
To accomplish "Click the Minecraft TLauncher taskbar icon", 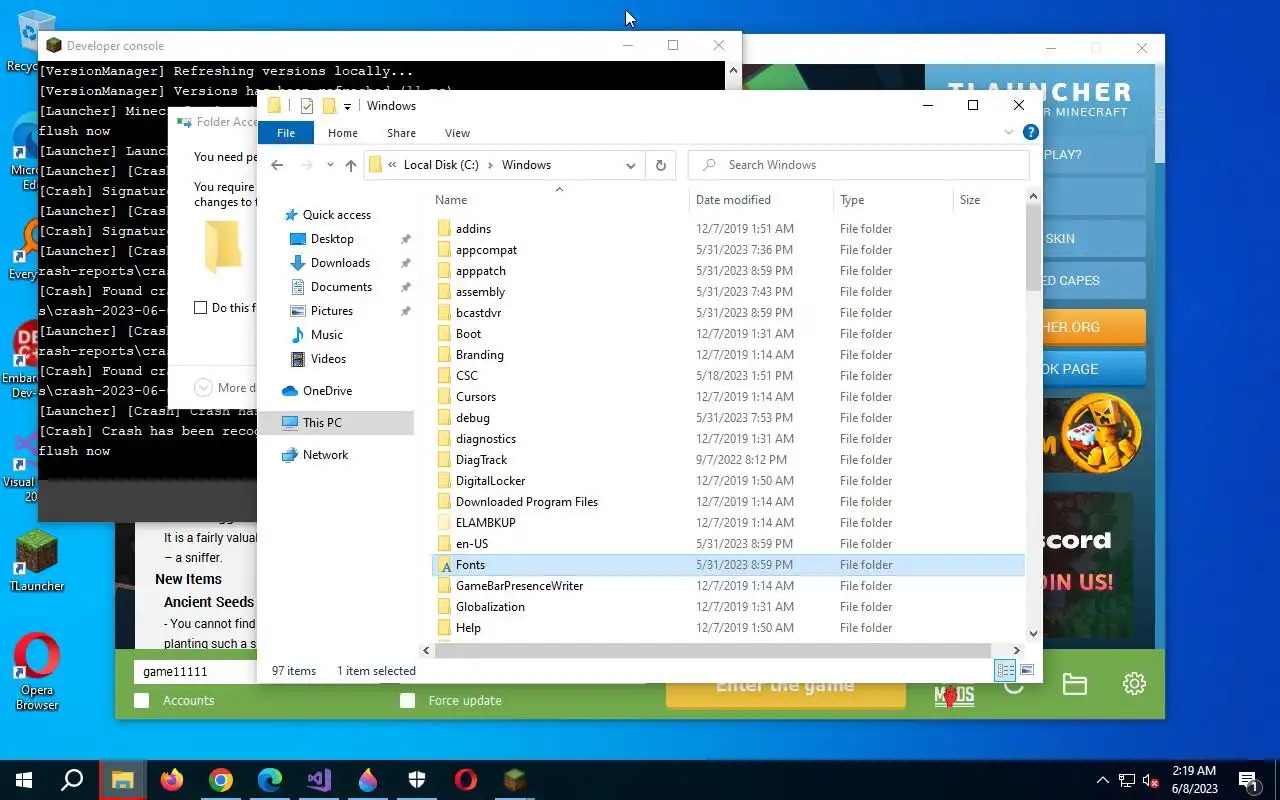I will click(515, 780).
